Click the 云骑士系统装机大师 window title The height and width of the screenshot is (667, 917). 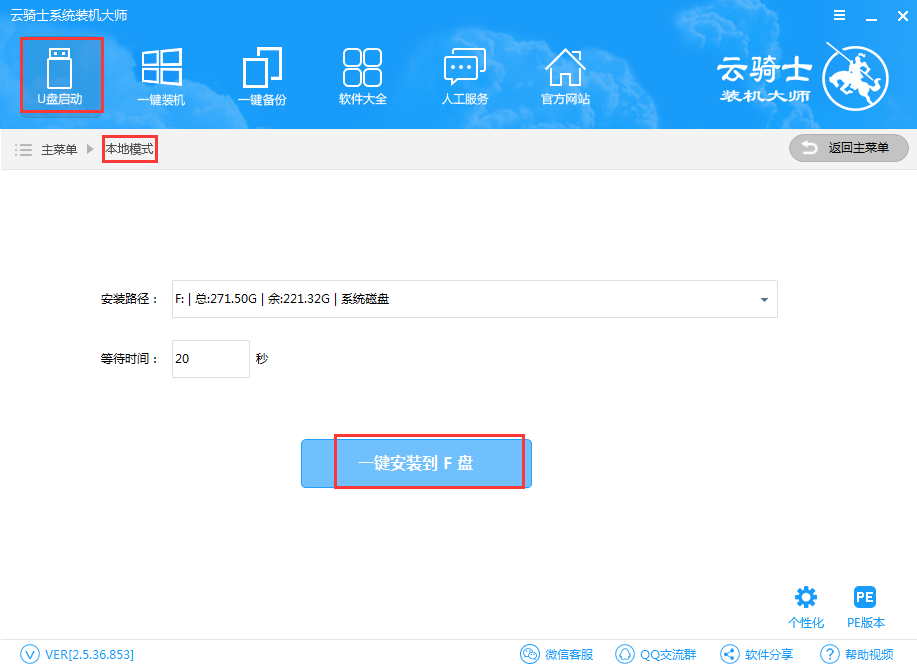click(x=69, y=15)
